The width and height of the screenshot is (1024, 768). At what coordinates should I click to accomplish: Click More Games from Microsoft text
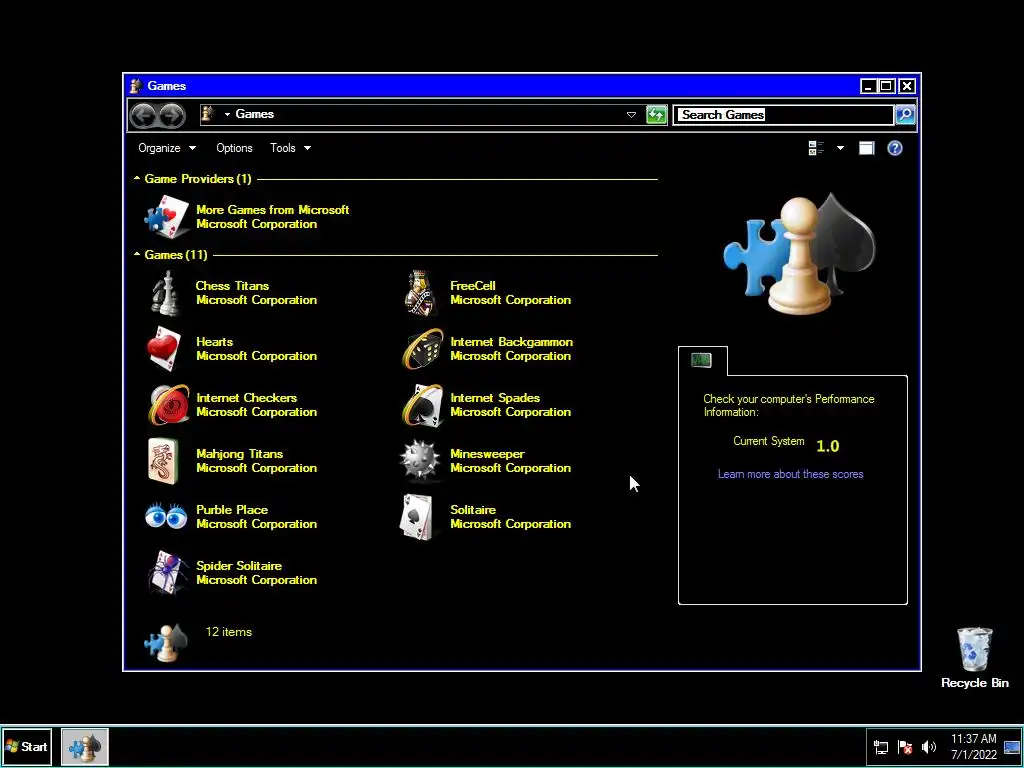coord(272,210)
